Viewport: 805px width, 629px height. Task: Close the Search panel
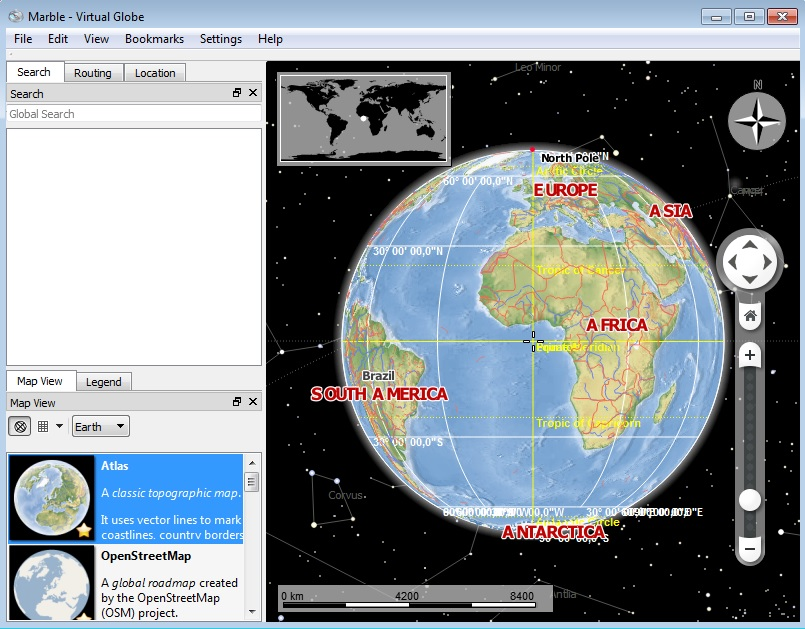pyautogui.click(x=253, y=93)
